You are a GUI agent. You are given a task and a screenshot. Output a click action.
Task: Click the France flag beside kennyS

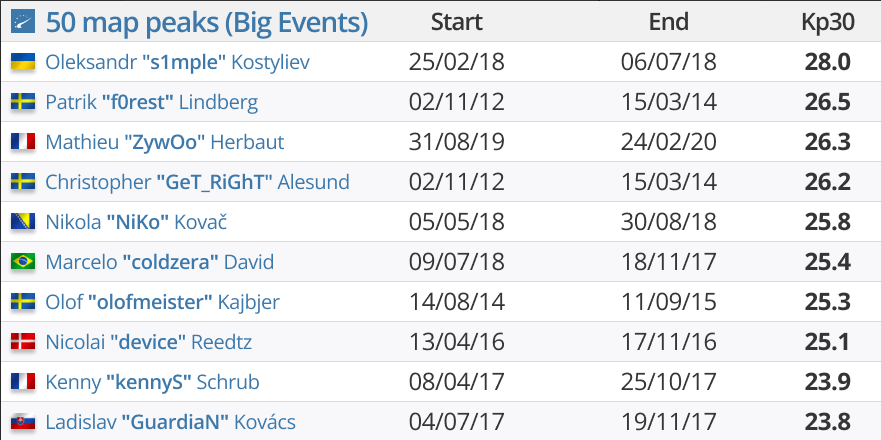[x=23, y=382]
